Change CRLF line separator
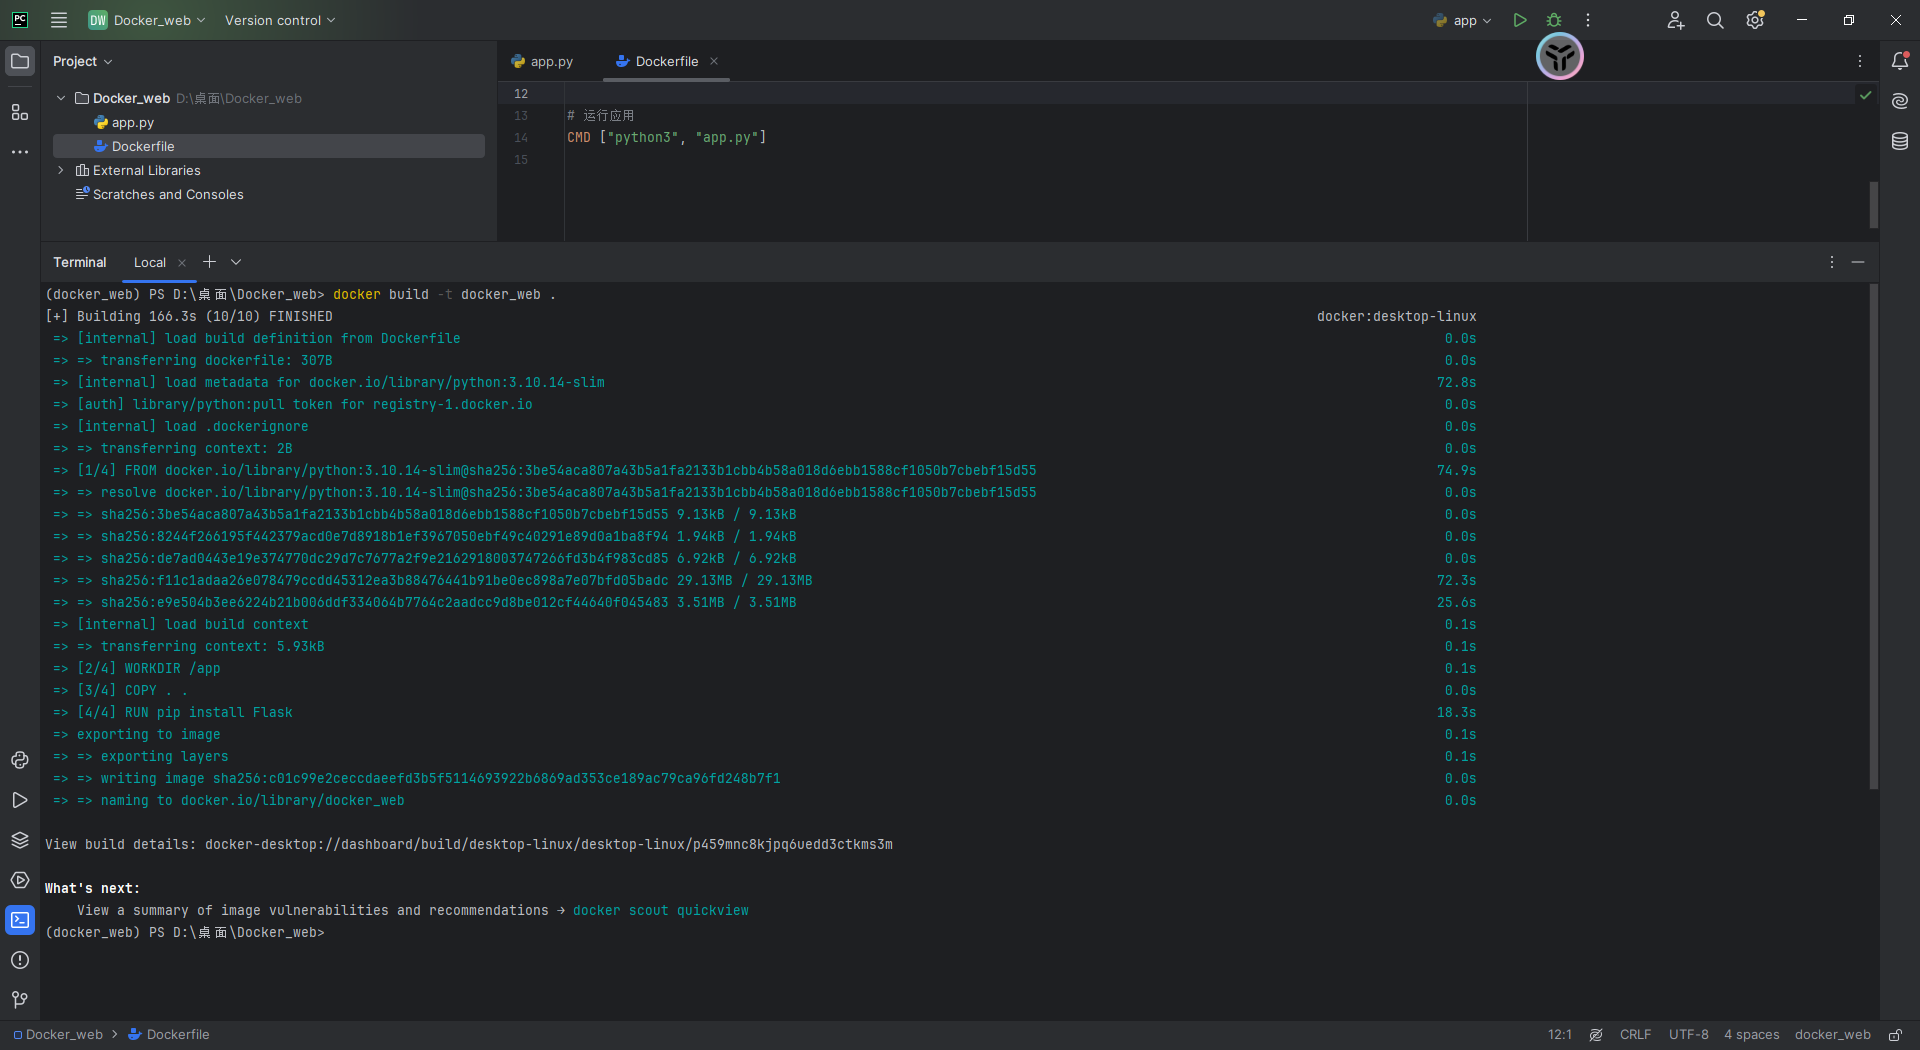Screen dimensions: 1920x1050 pyautogui.click(x=1636, y=1035)
